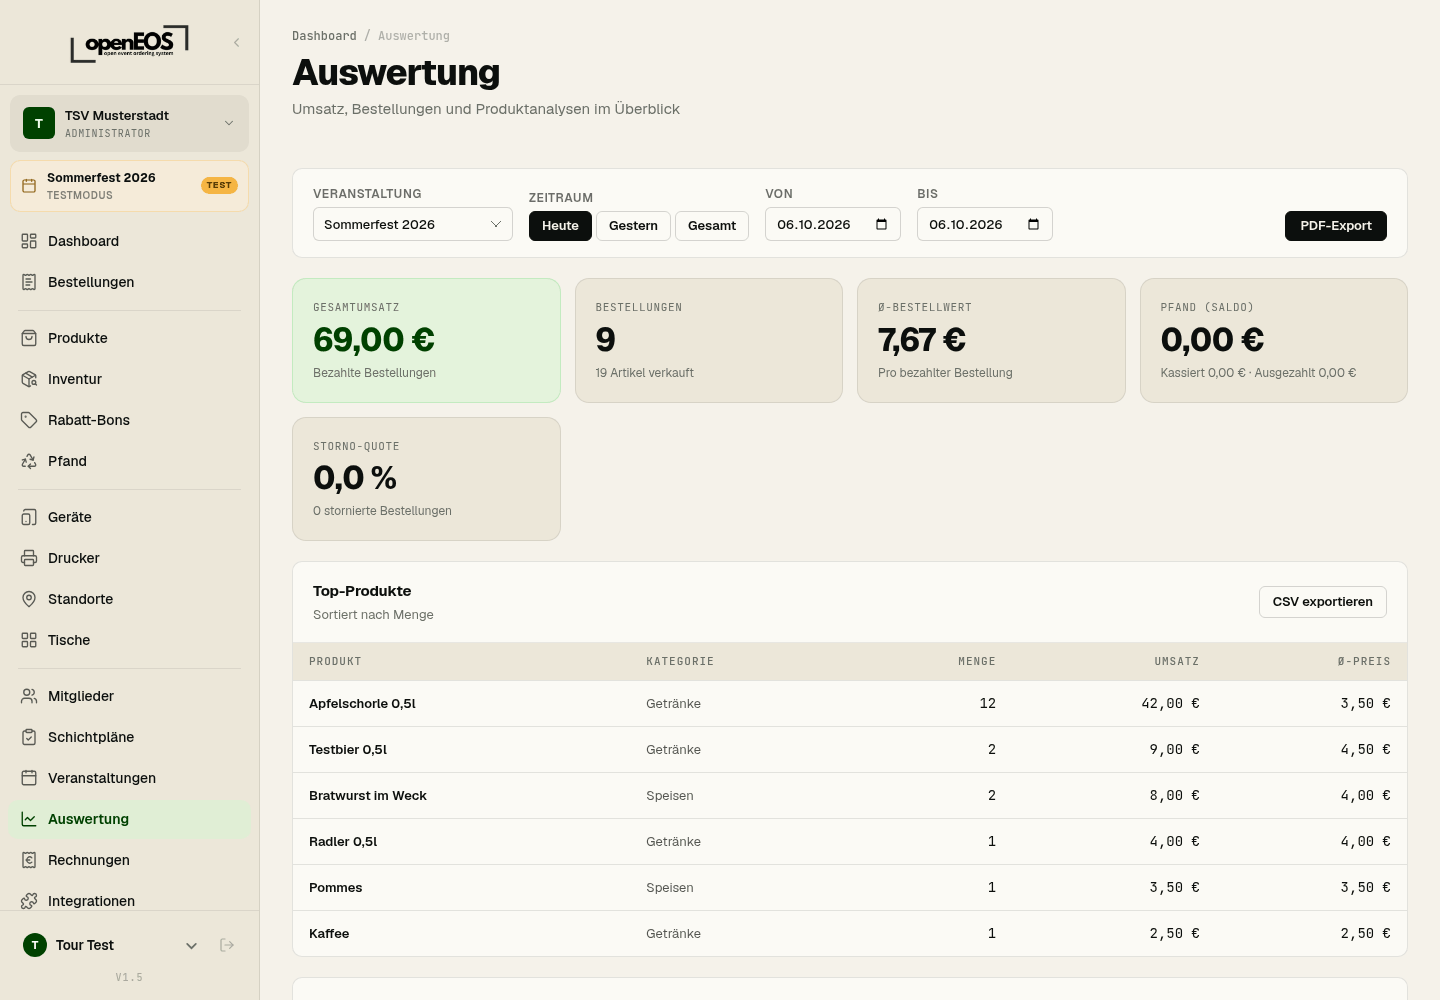Expand the TSV Musterstadt organization switcher
This screenshot has height=1000, width=1440.
click(129, 123)
